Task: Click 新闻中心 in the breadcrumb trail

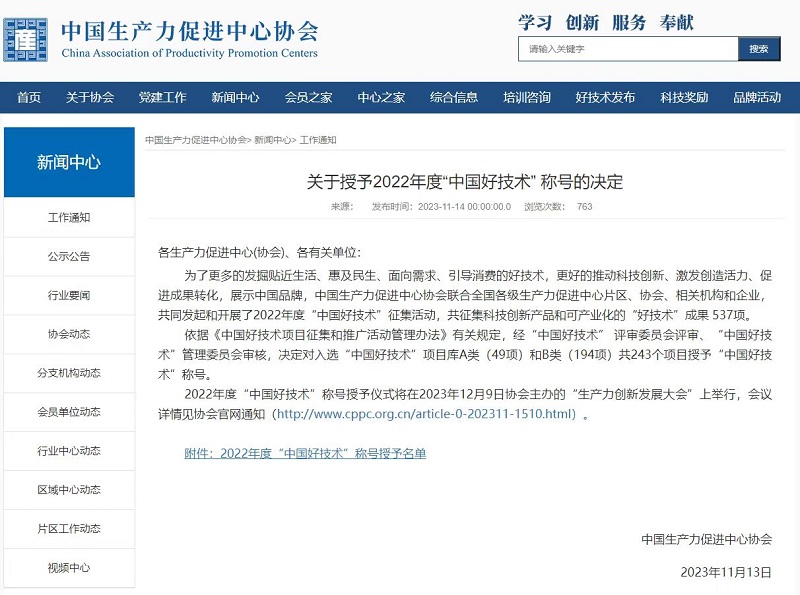Action: [x=273, y=140]
